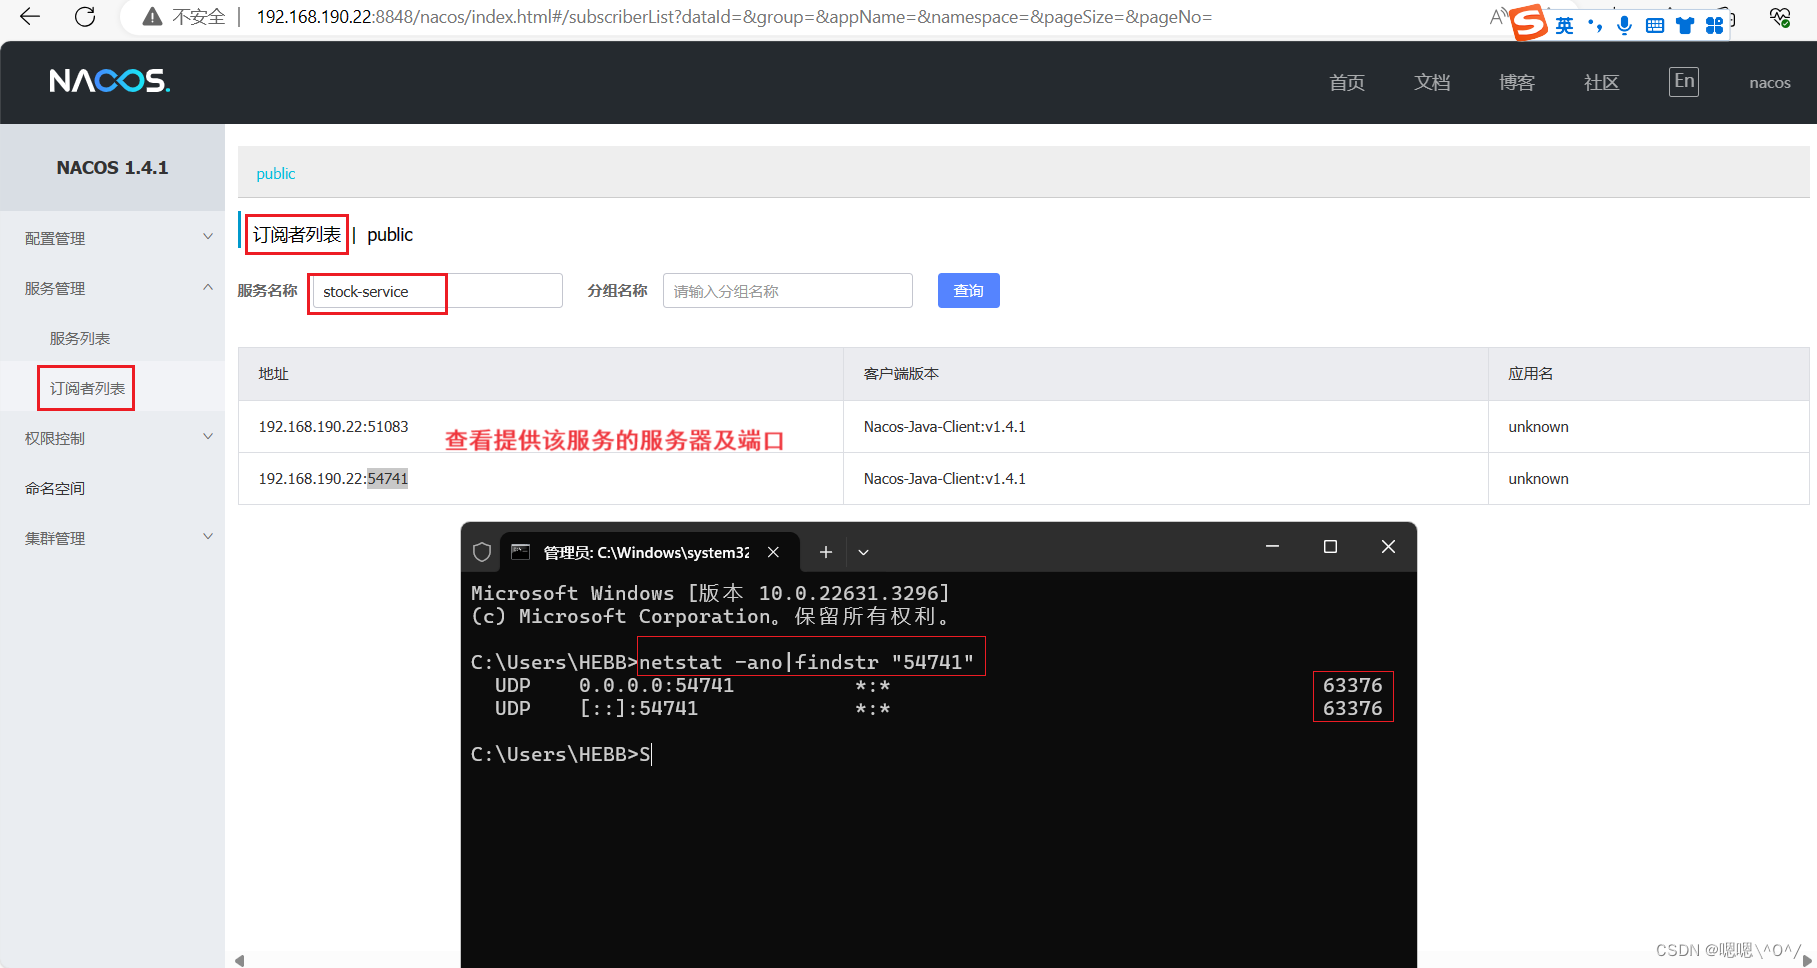Image resolution: width=1817 pixels, height=968 pixels.
Task: Open the 首页 header link
Action: coord(1346,83)
